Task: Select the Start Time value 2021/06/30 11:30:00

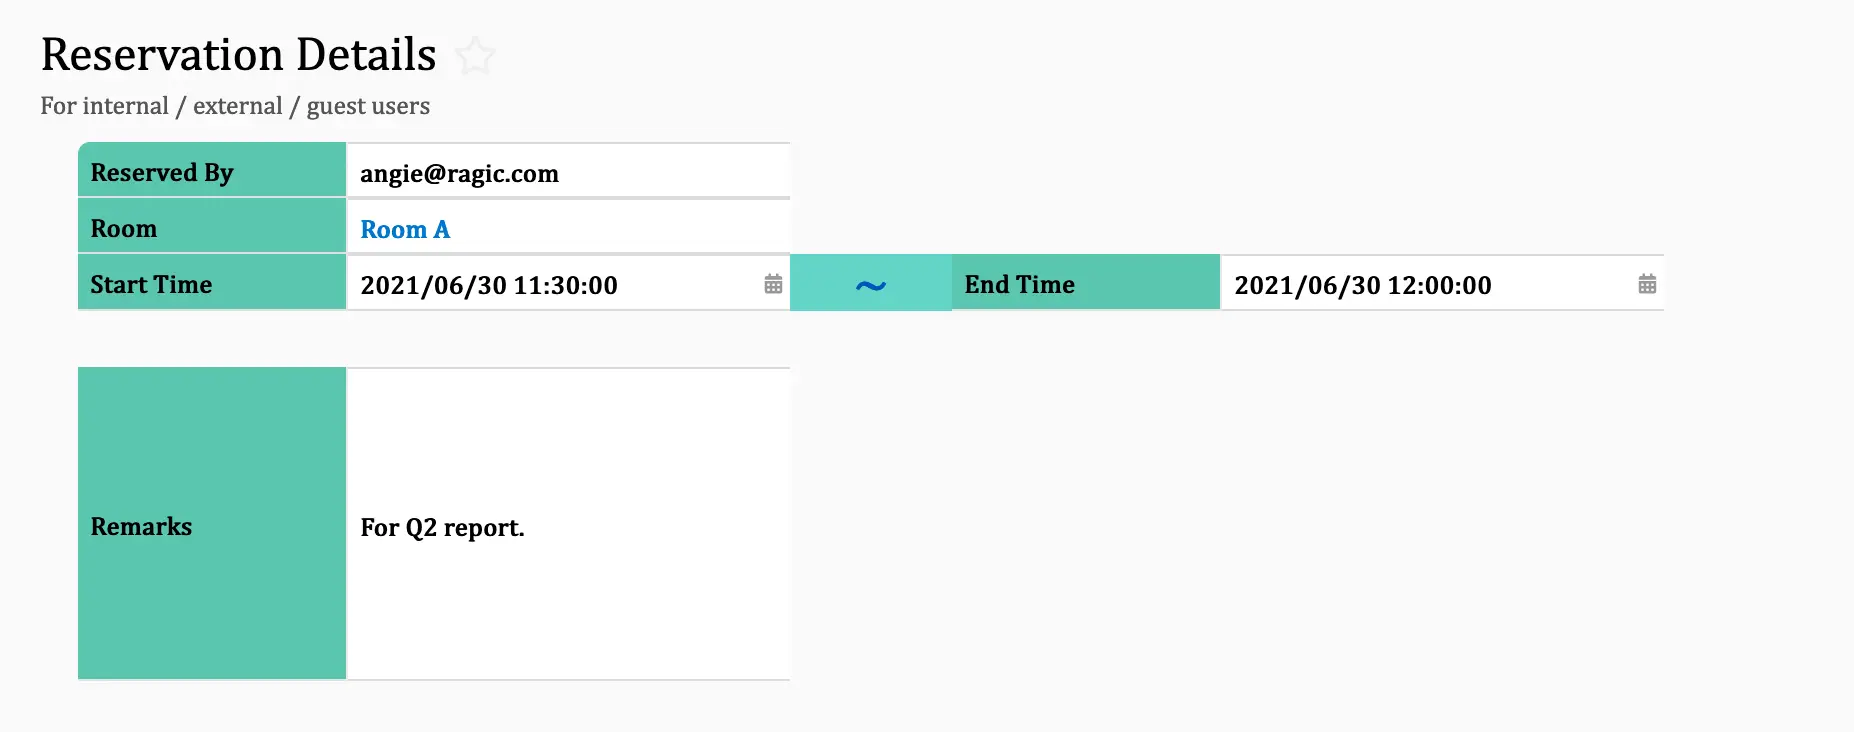Action: click(489, 285)
